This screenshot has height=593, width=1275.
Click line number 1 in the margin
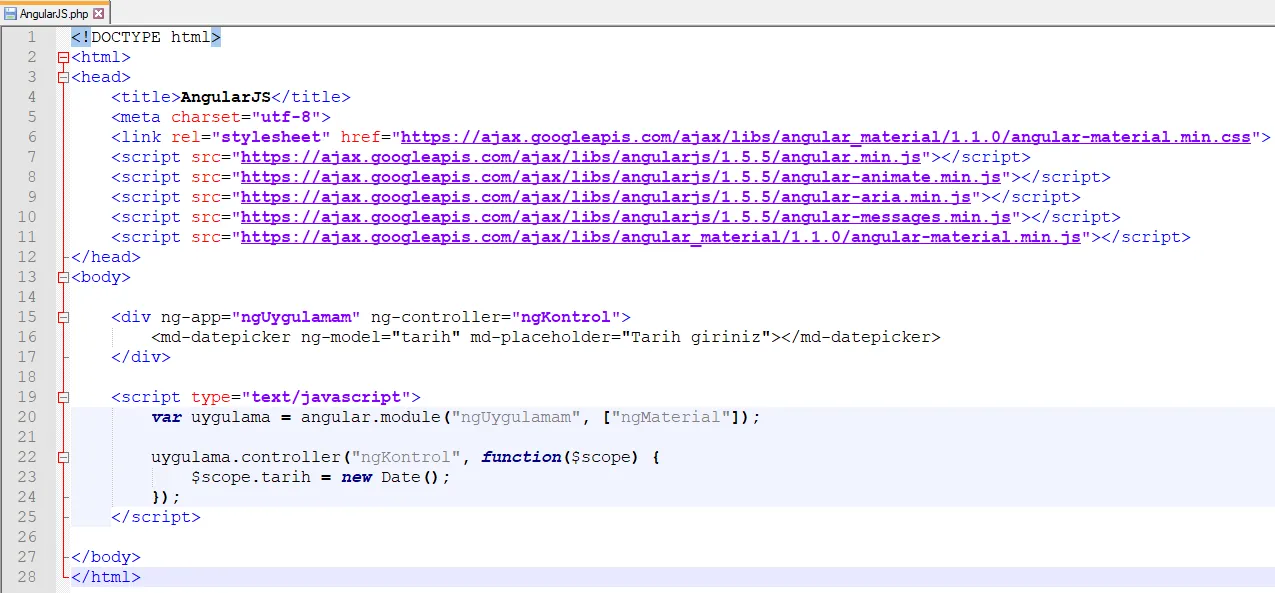pos(32,37)
